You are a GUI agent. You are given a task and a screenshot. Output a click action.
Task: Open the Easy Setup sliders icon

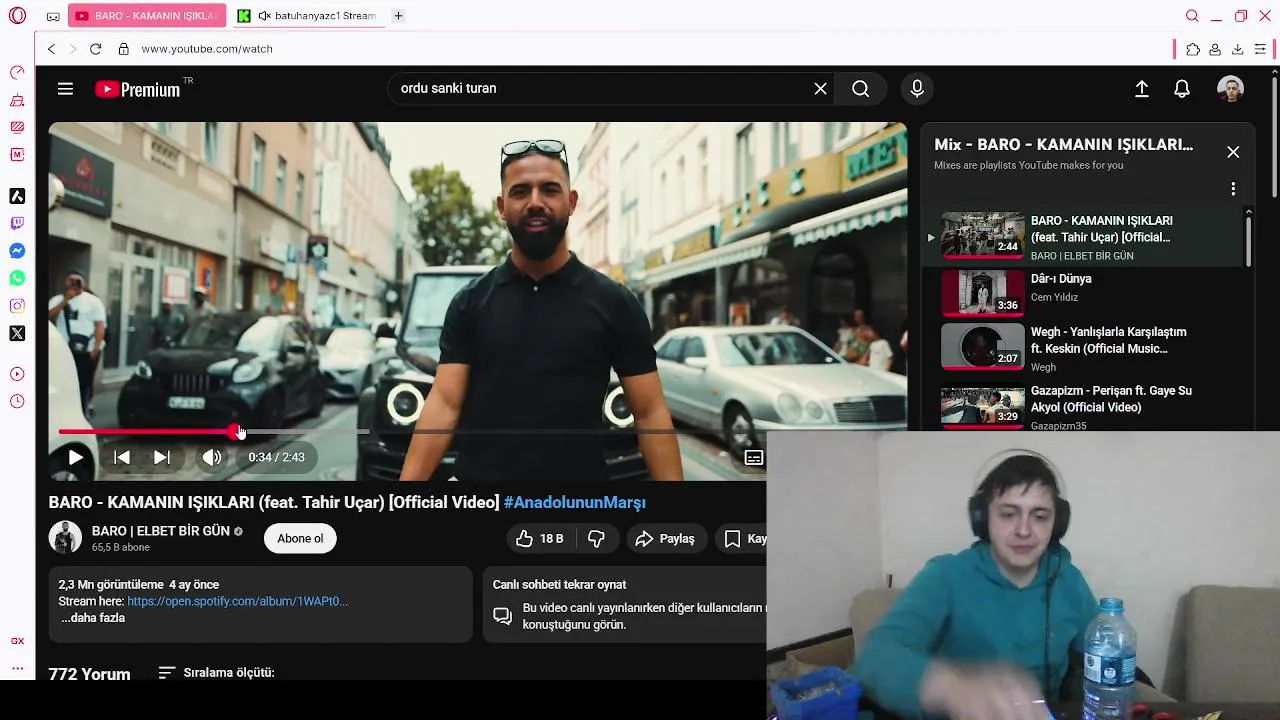(1260, 49)
